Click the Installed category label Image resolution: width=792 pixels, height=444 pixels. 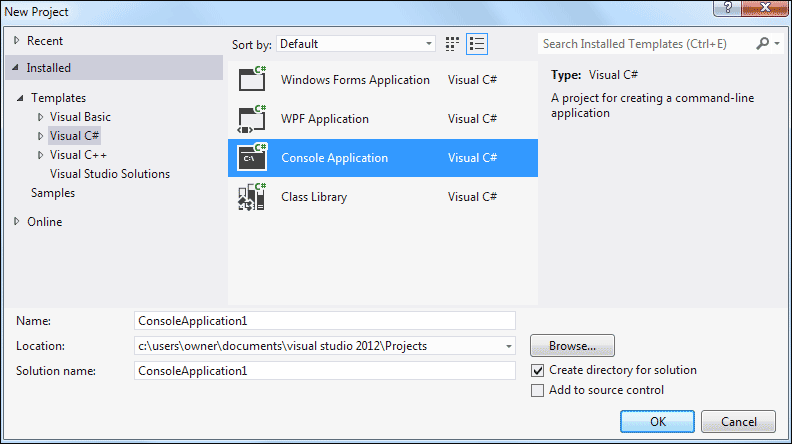[x=48, y=68]
